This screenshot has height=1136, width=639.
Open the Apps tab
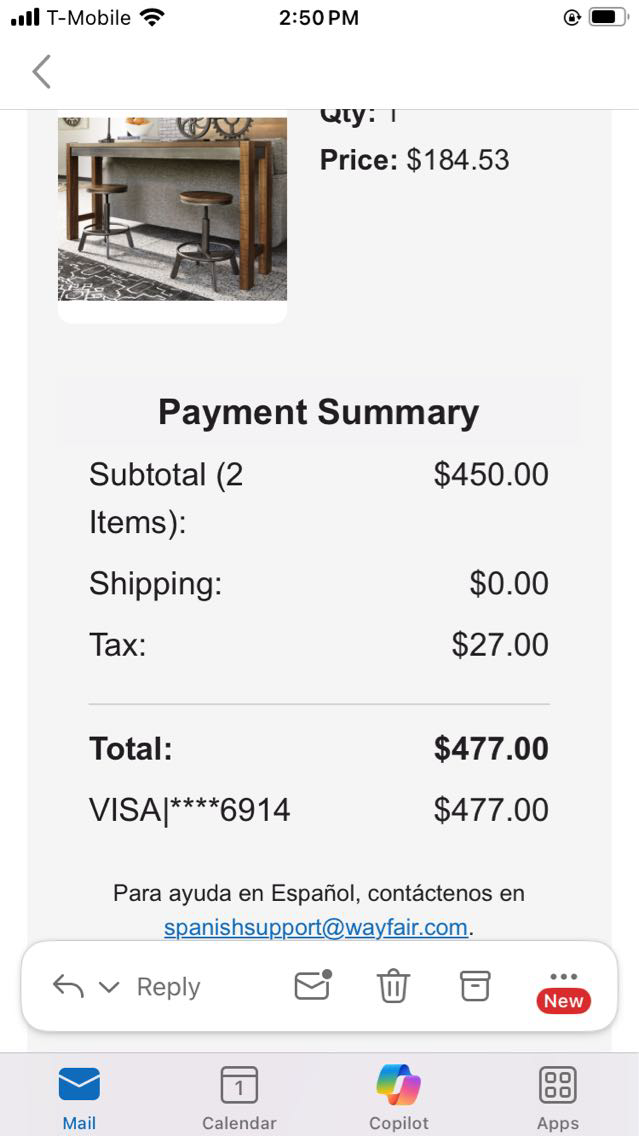coord(558,1096)
